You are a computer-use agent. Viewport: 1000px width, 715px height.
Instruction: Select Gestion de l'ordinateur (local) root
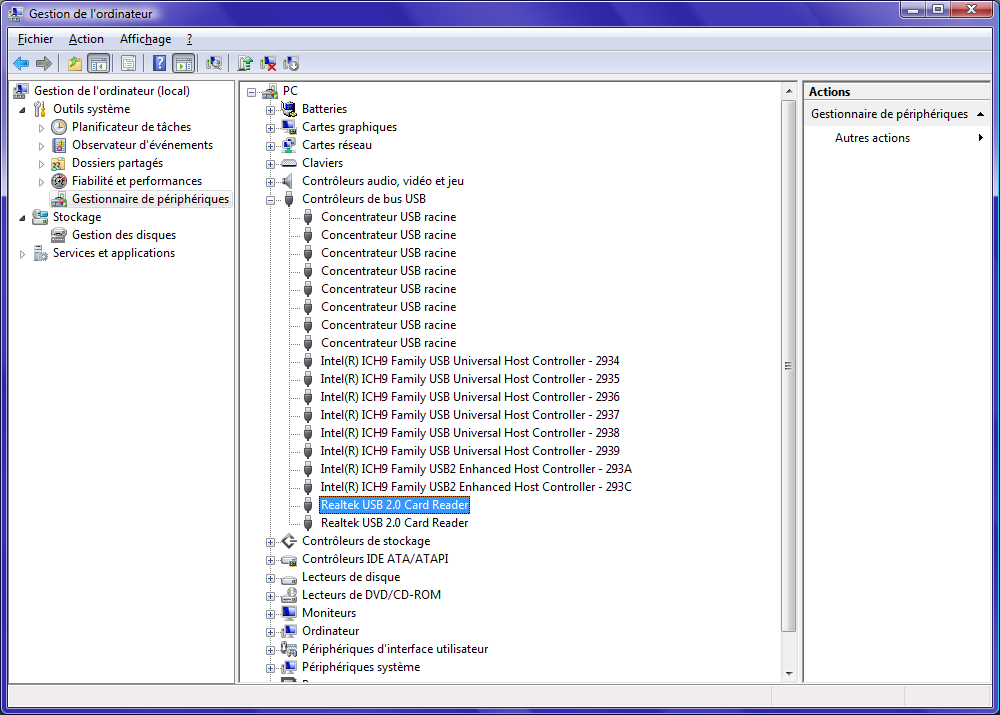coord(112,91)
